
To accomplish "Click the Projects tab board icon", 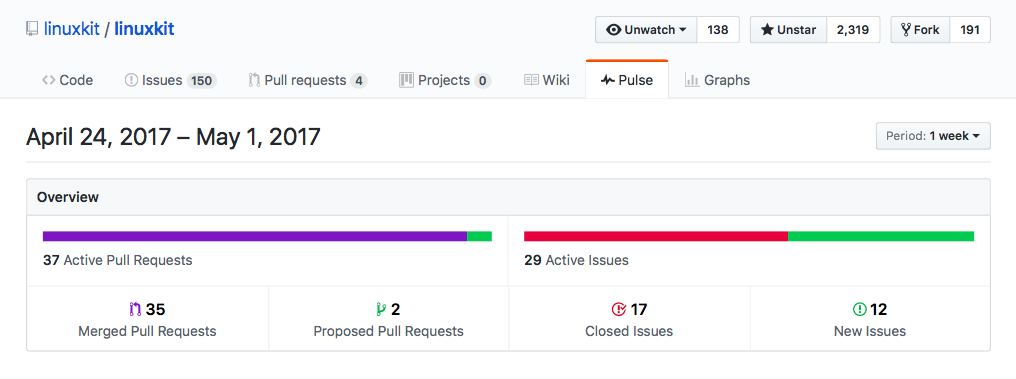I will (406, 80).
